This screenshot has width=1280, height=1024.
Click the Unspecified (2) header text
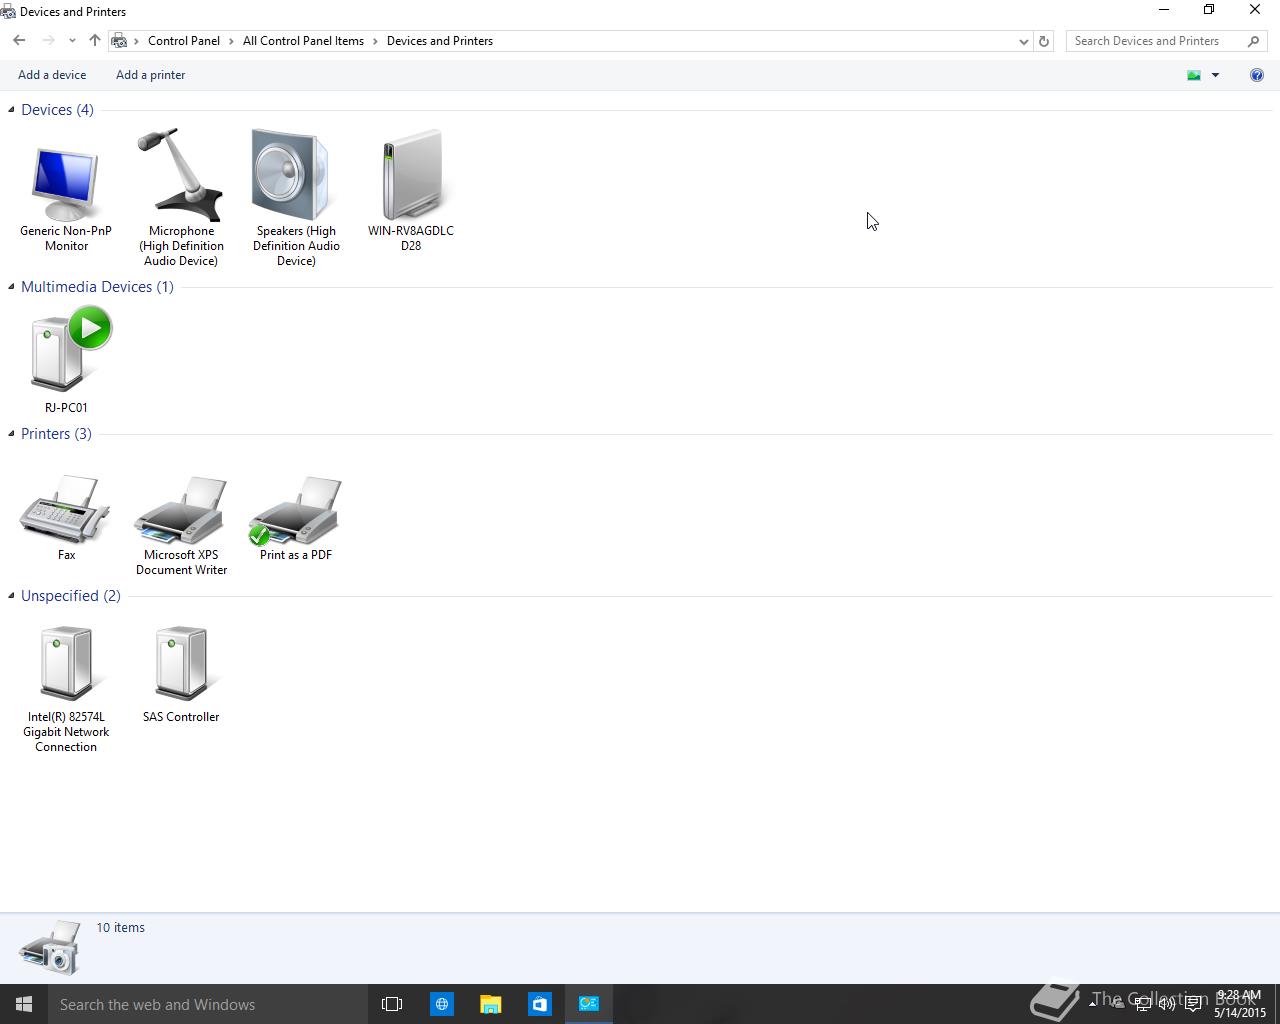71,595
